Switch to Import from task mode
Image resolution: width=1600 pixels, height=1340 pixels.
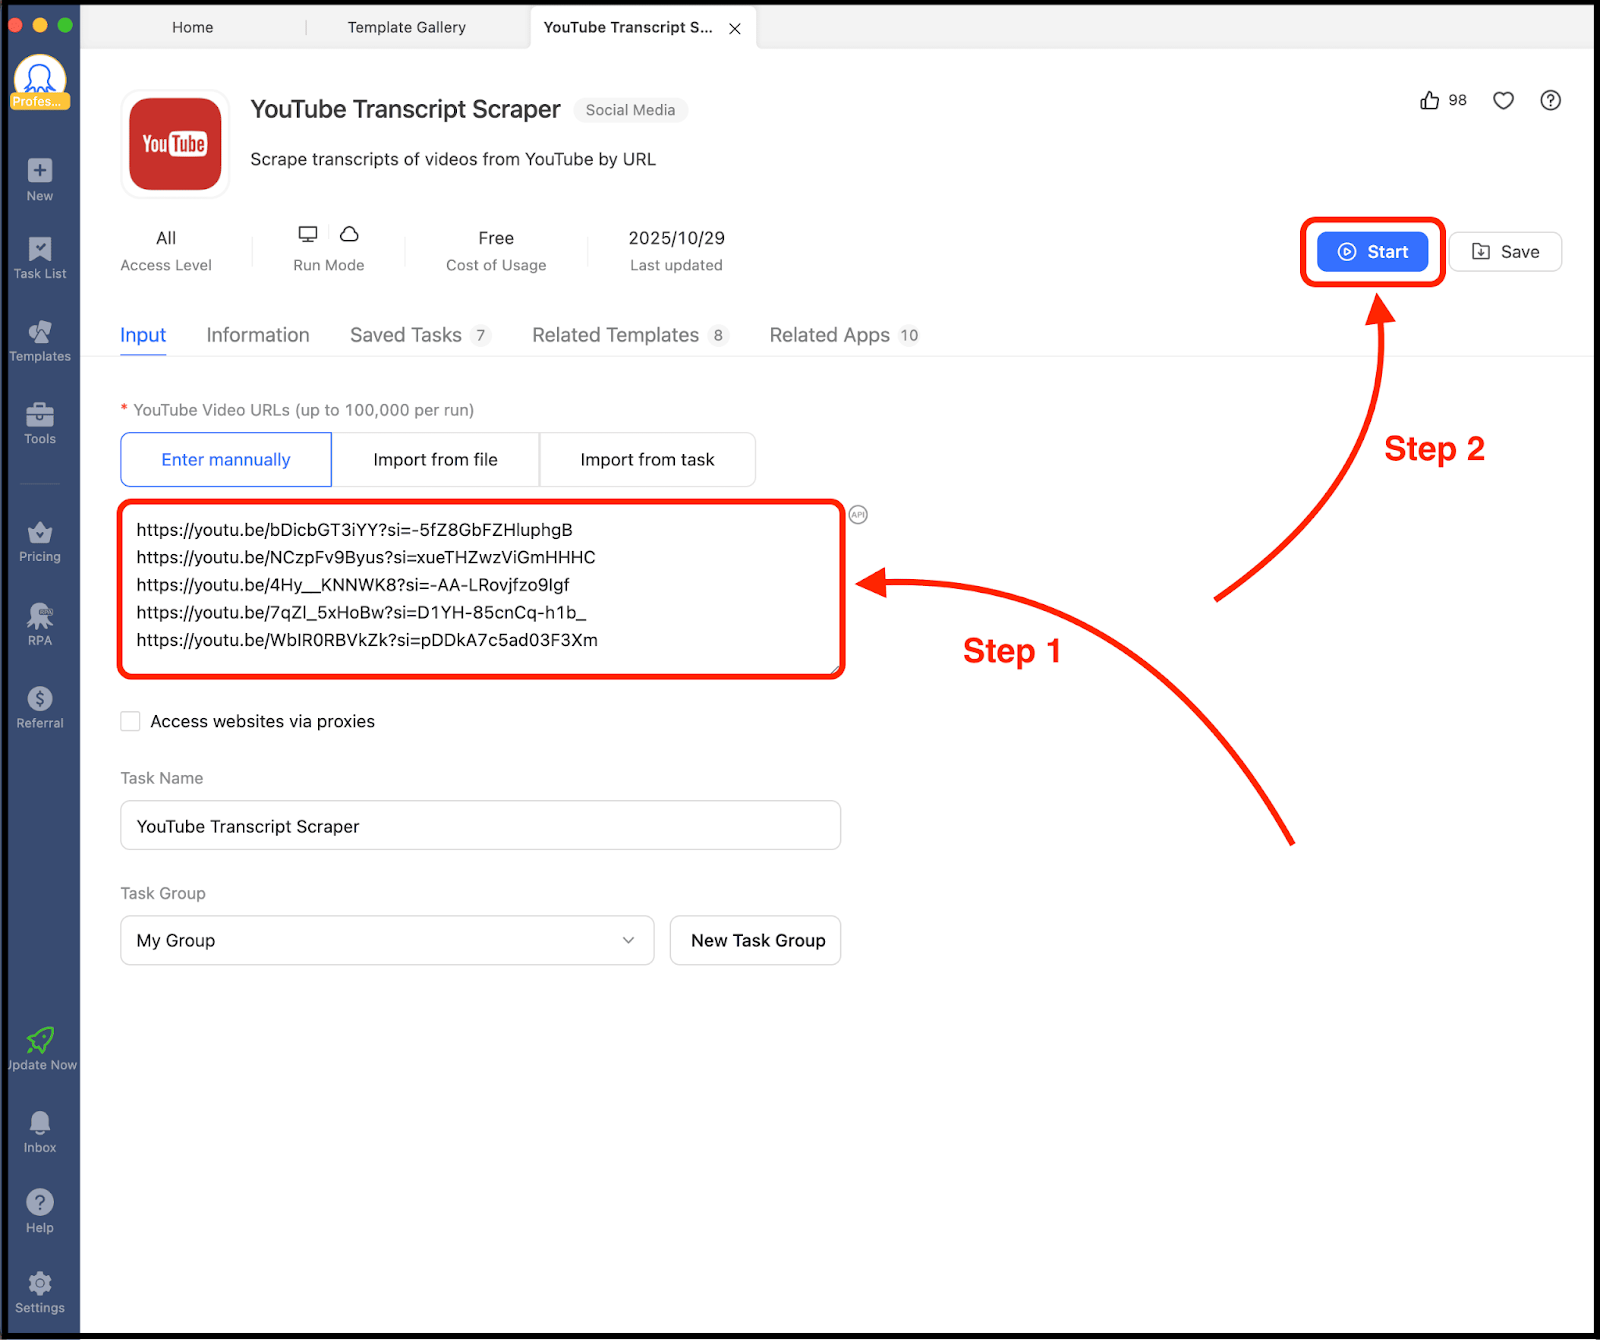click(647, 459)
